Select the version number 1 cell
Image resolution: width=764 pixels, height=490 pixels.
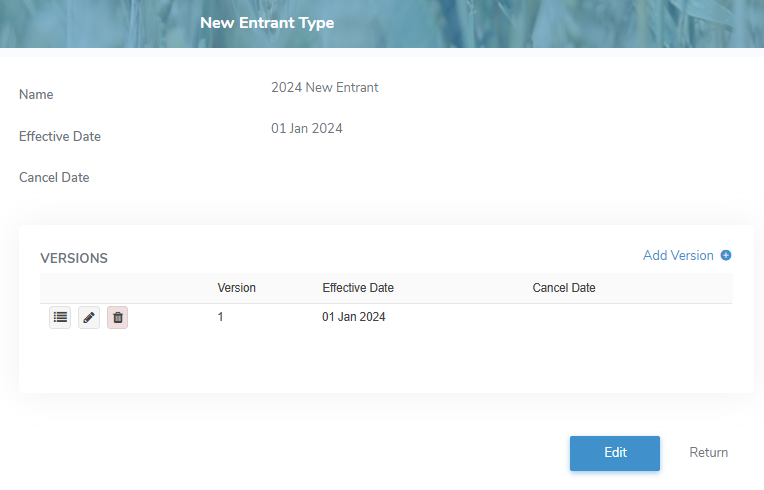tap(221, 317)
